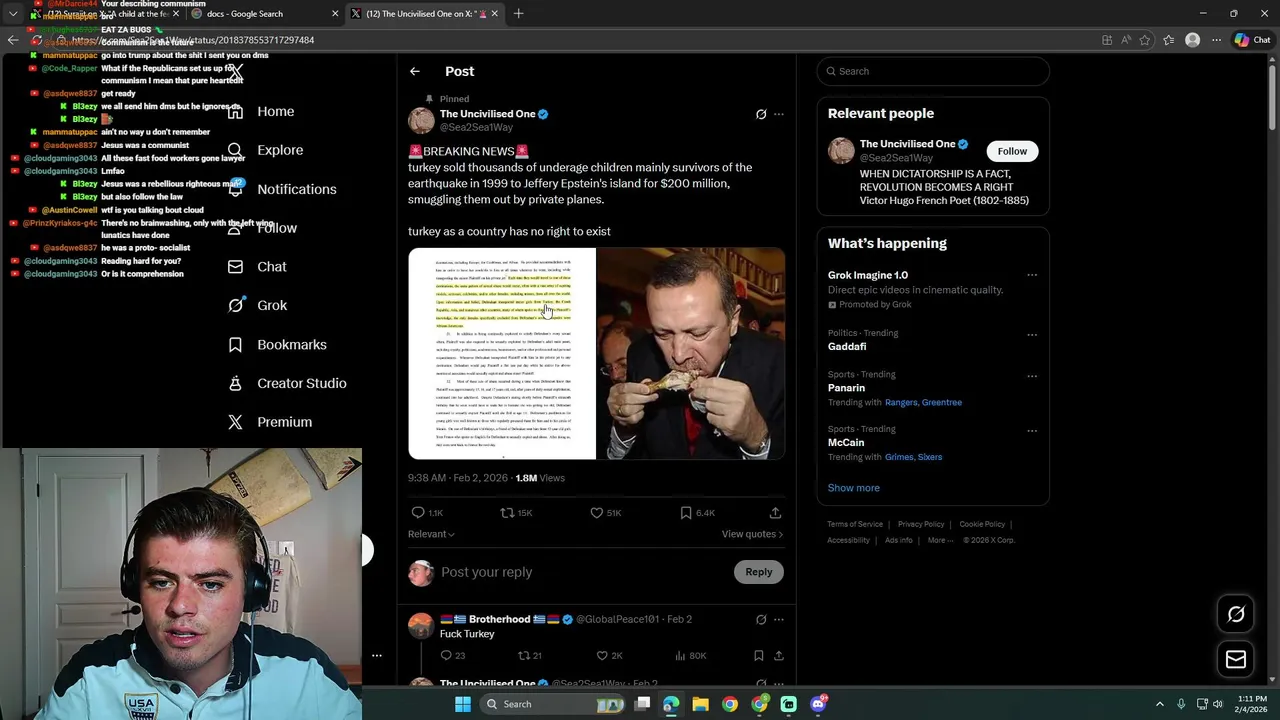This screenshot has height=720, width=1280.
Task: Open Explore in the X sidebar
Action: (265, 150)
